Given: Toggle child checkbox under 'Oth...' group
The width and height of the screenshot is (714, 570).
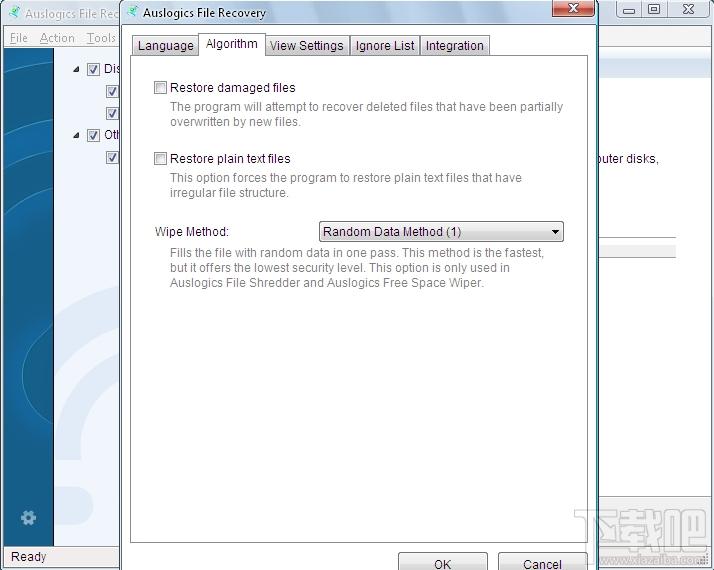Looking at the screenshot, I should pyautogui.click(x=112, y=158).
